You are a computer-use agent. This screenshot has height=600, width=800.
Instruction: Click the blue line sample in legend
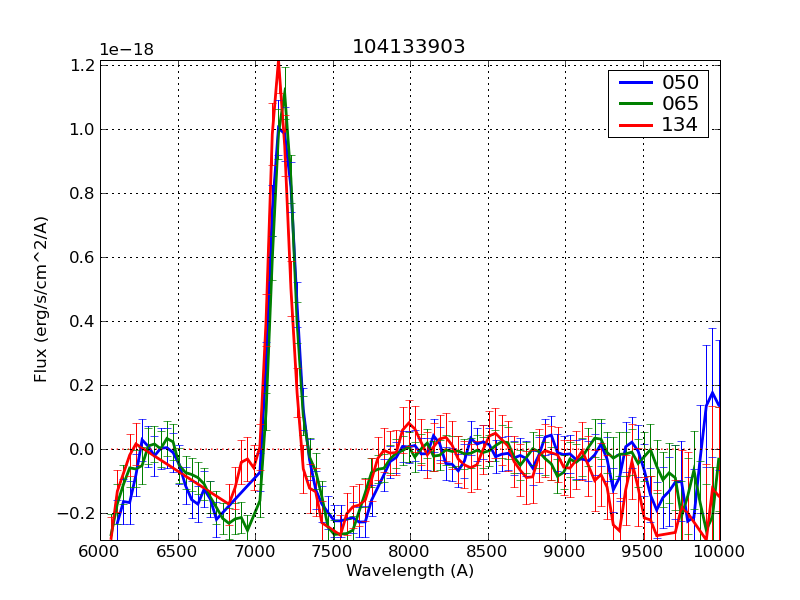coord(633,83)
